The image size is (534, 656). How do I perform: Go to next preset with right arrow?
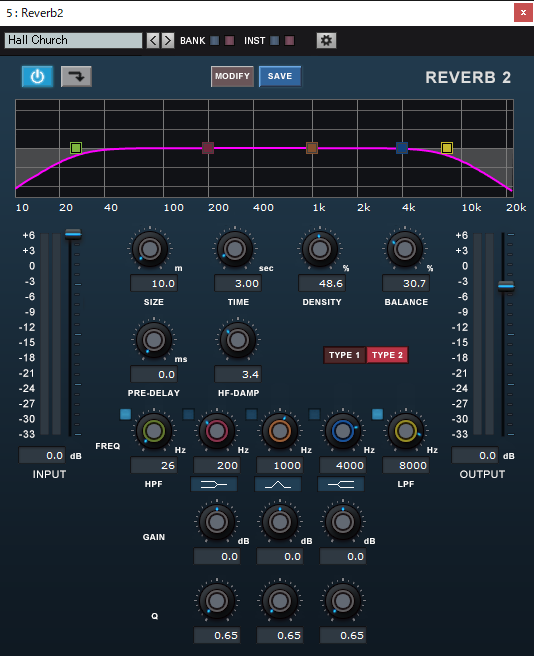click(168, 41)
